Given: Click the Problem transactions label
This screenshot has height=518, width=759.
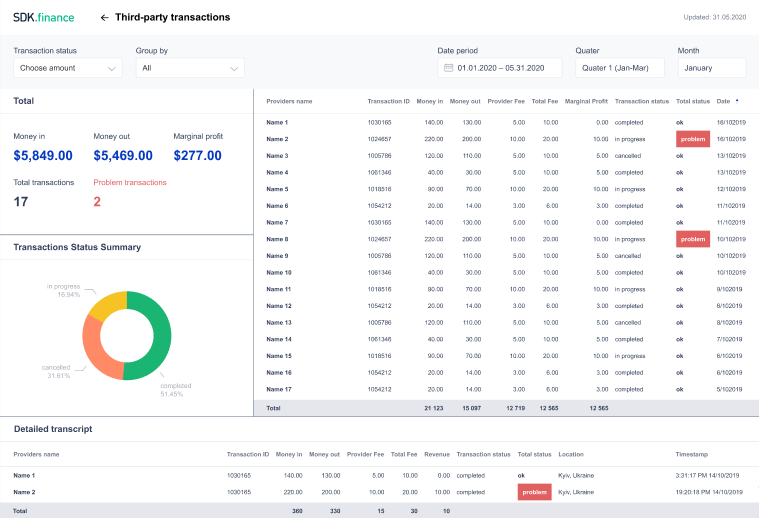Looking at the screenshot, I should click(x=130, y=183).
